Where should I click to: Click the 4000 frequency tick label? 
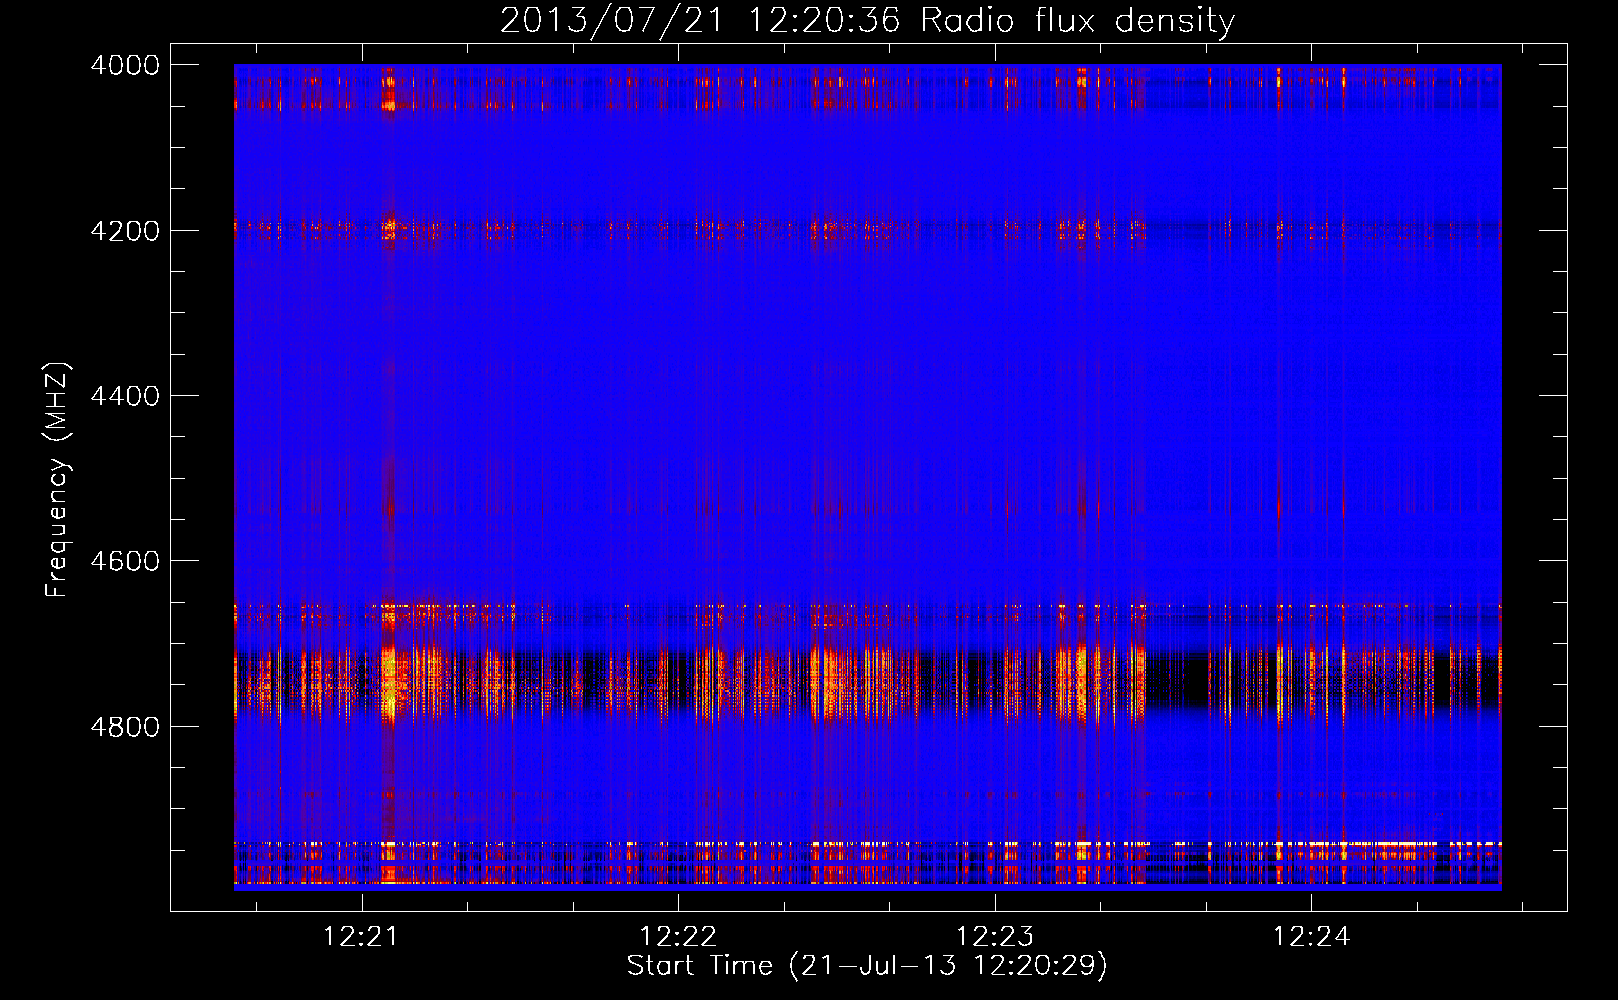coord(125,65)
